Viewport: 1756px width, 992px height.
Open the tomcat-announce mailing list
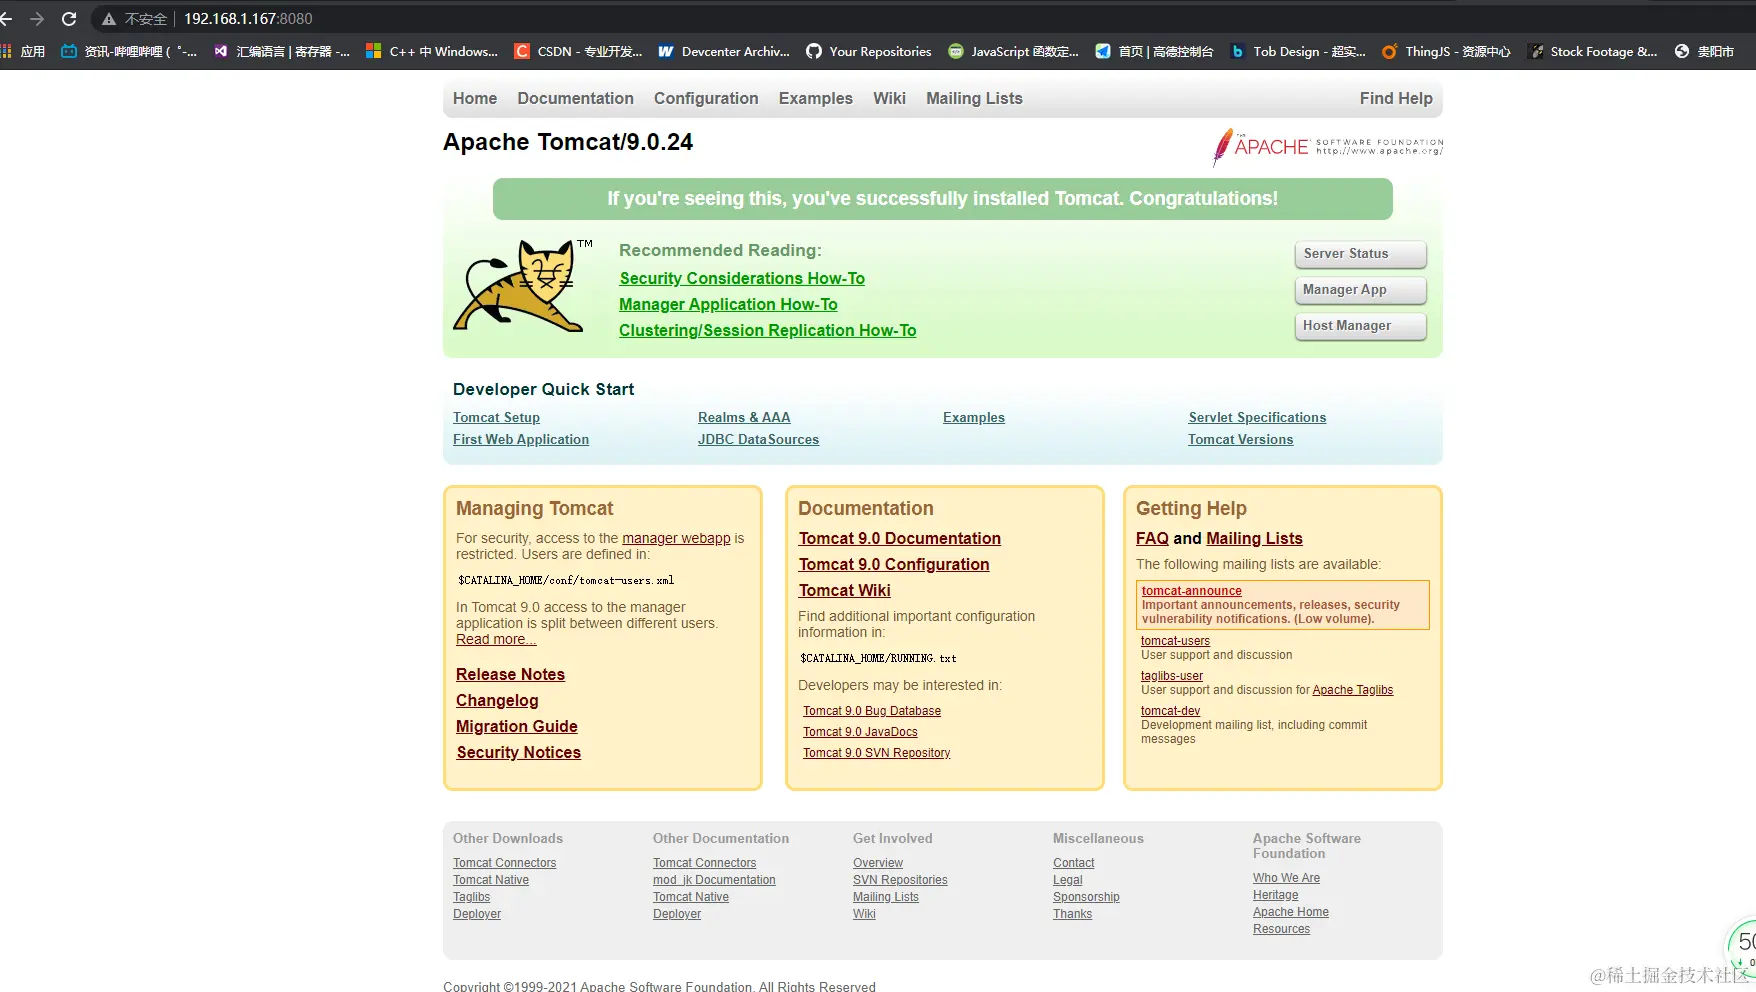point(1192,591)
